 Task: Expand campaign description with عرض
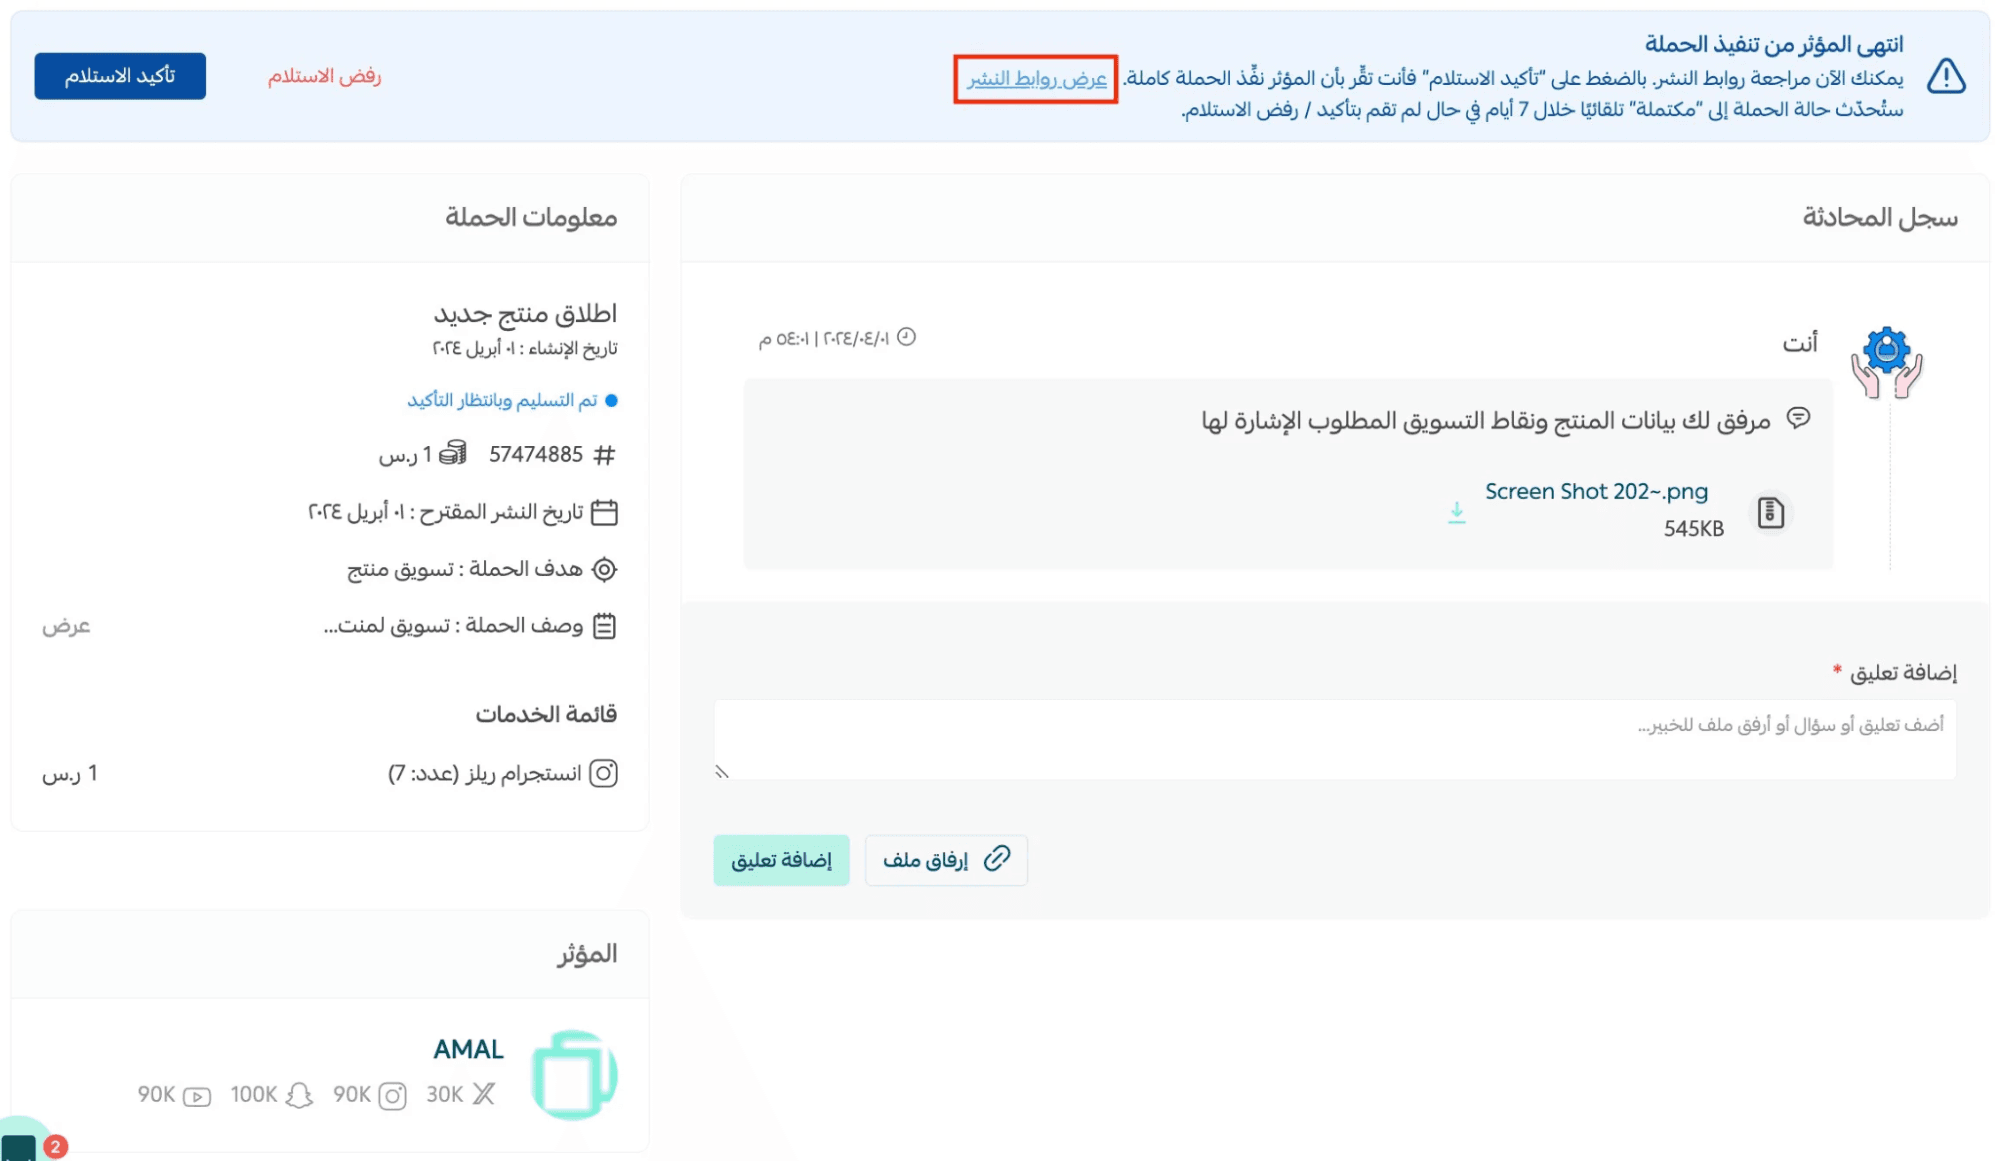coord(66,626)
